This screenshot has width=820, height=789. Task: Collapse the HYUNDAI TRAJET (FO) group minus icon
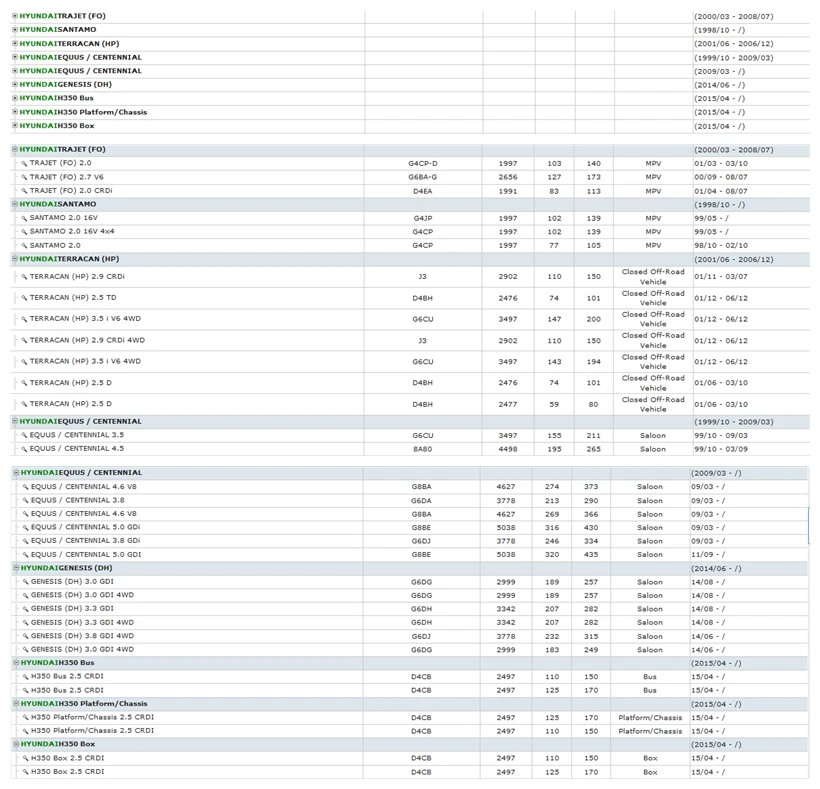[x=15, y=150]
